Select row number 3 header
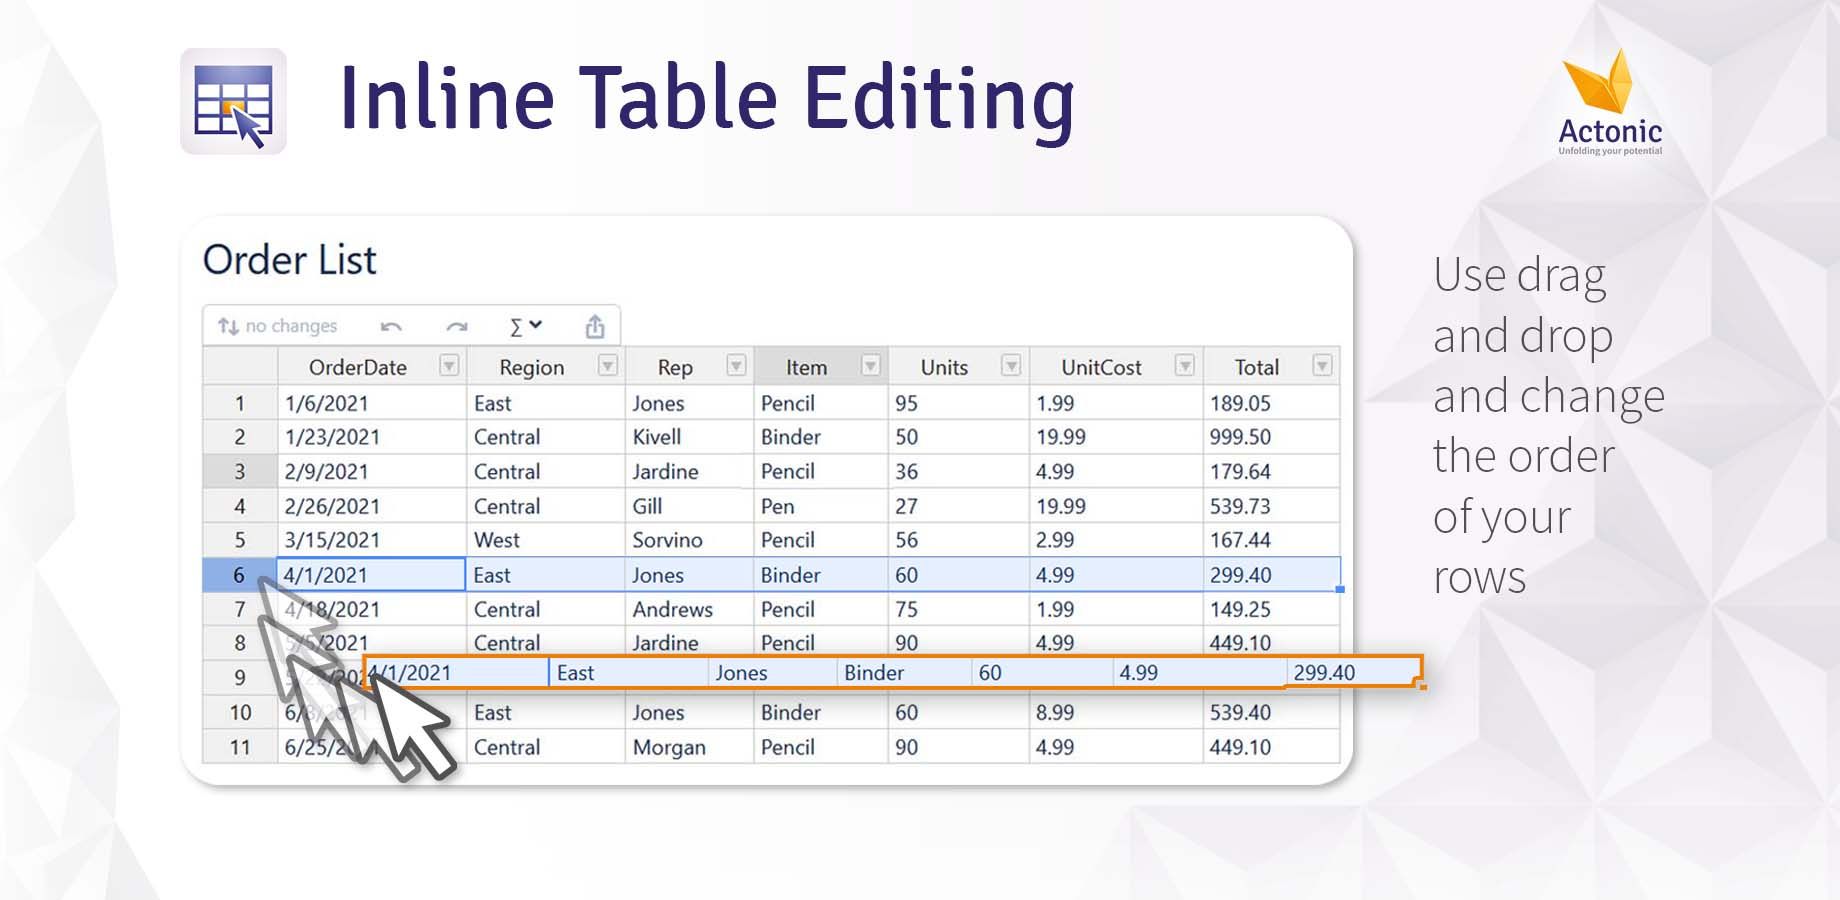1840x900 pixels. click(x=240, y=471)
